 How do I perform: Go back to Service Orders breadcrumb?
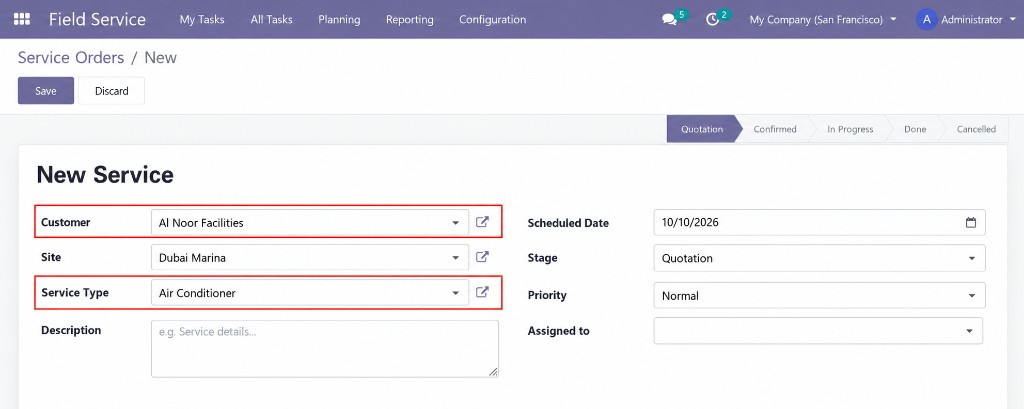tap(71, 57)
